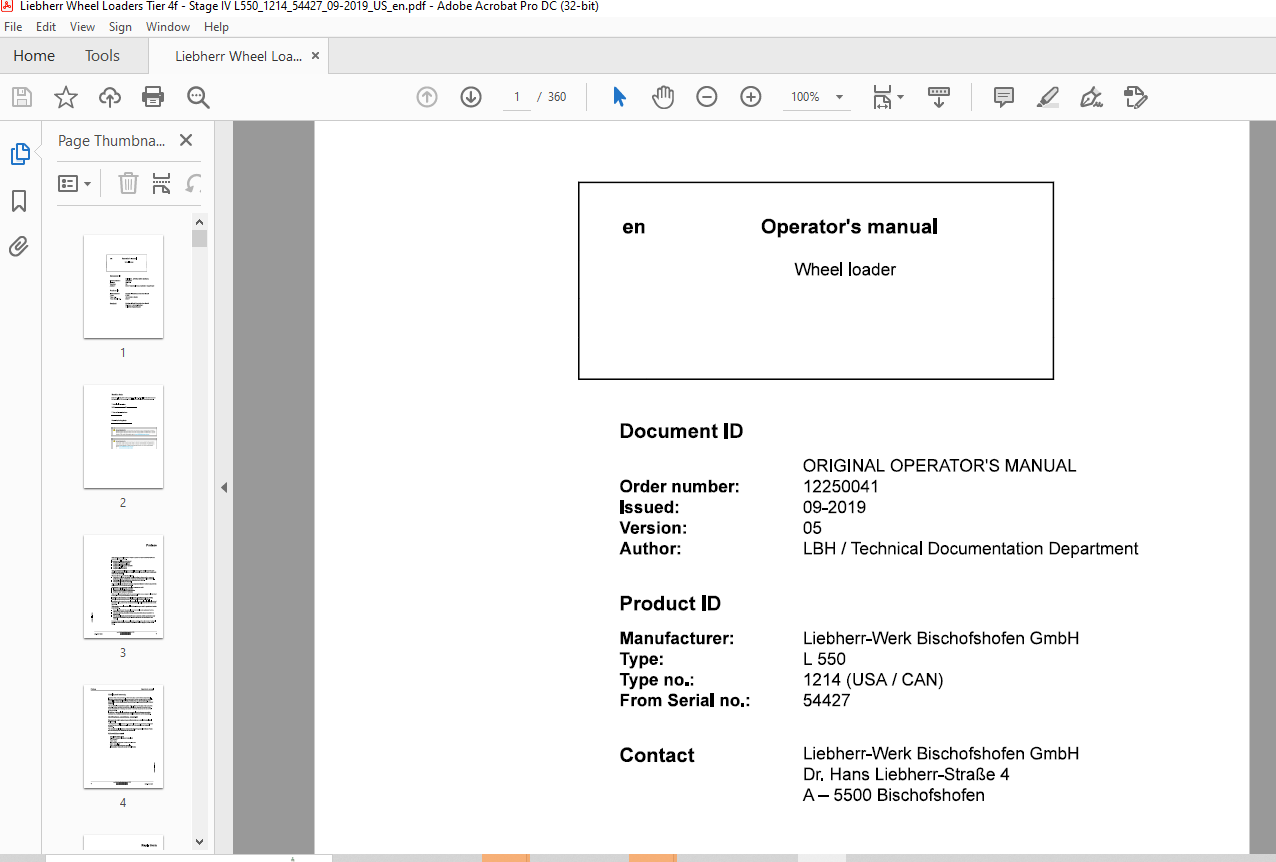This screenshot has height=862, width=1276.
Task: Open the View menu
Action: coord(83,27)
